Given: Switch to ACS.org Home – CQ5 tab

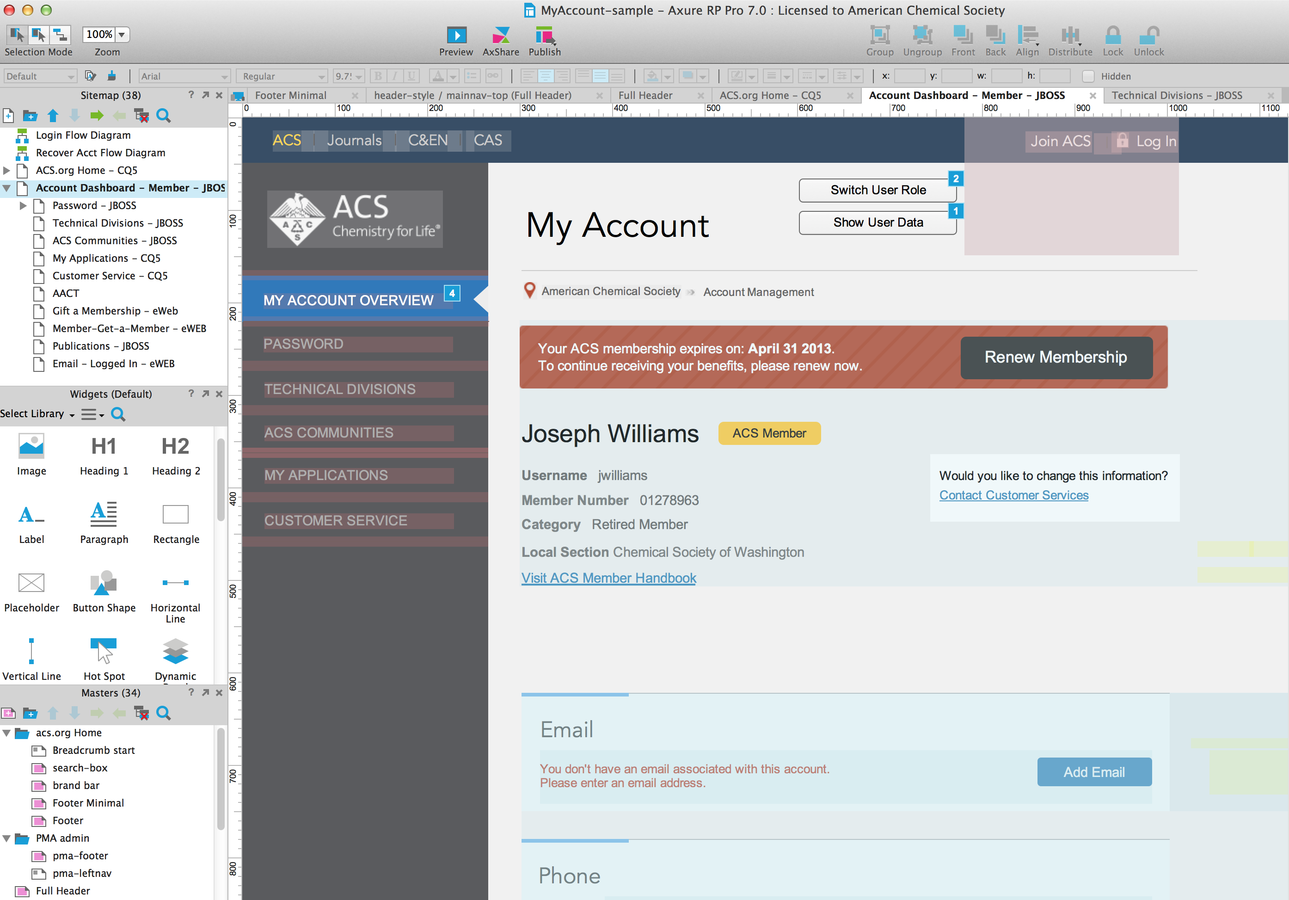Looking at the screenshot, I should click(x=770, y=96).
